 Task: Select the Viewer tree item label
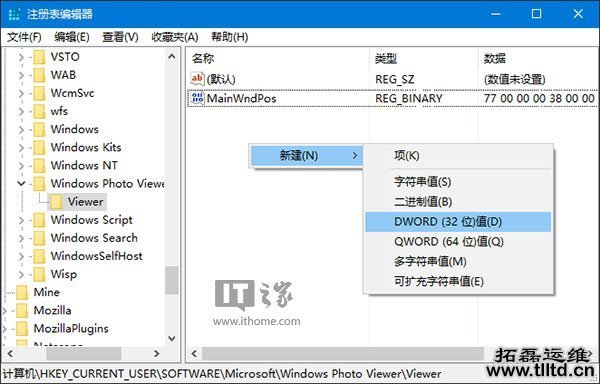pos(86,202)
